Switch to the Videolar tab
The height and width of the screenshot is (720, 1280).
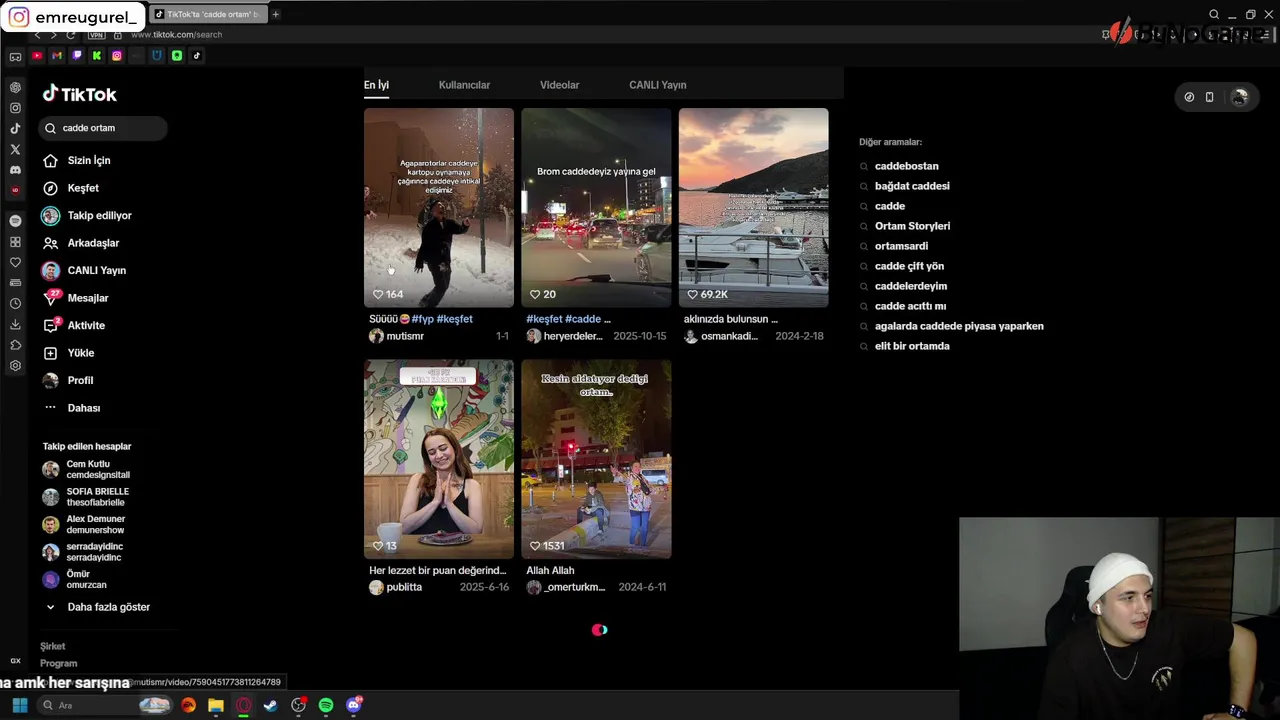coord(559,85)
